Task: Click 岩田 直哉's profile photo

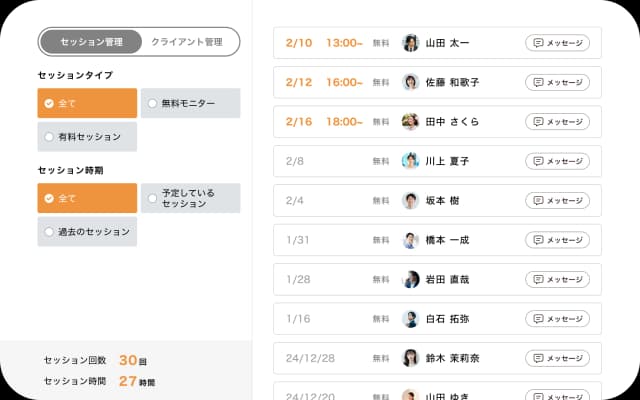Action: [x=410, y=279]
